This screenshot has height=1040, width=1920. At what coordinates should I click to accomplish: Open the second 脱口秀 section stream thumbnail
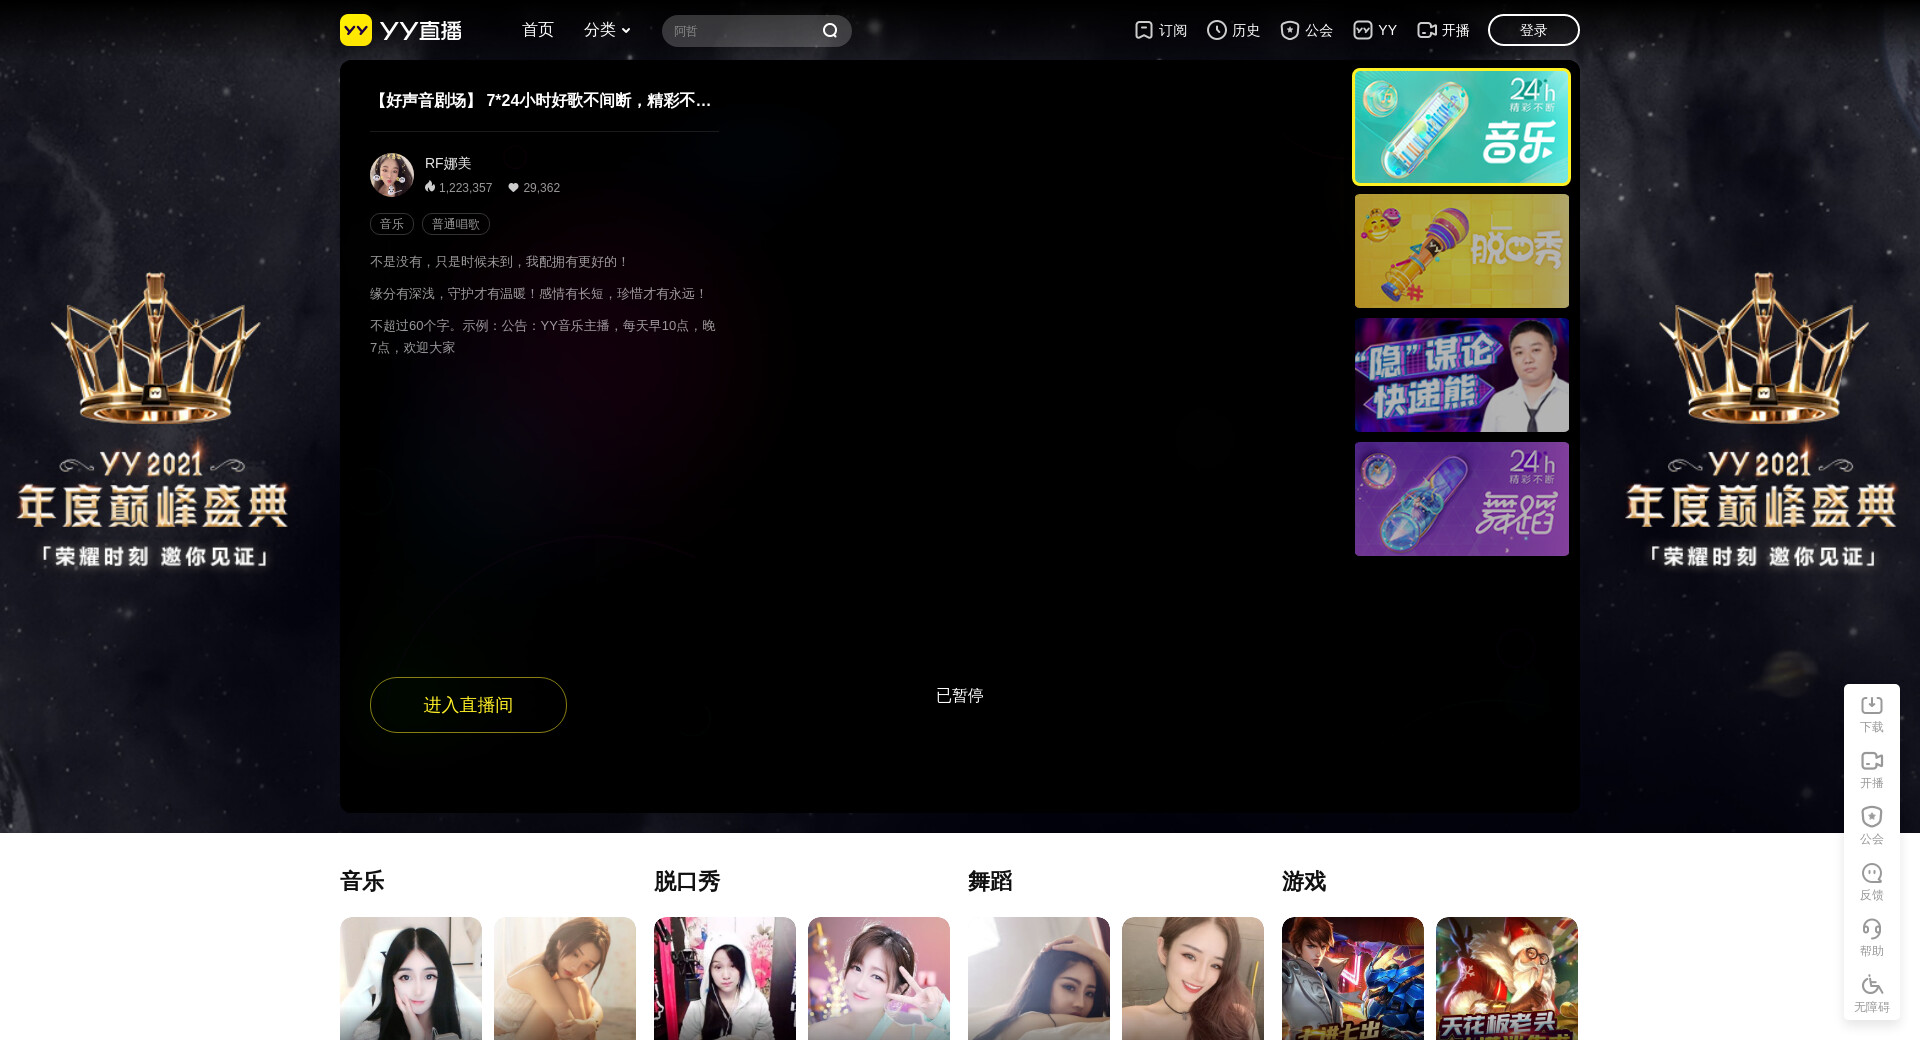879,978
